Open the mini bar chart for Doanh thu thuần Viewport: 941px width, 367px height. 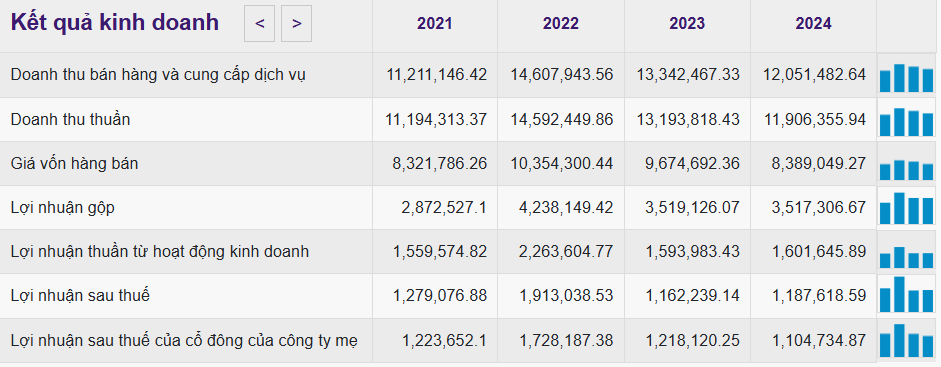906,121
